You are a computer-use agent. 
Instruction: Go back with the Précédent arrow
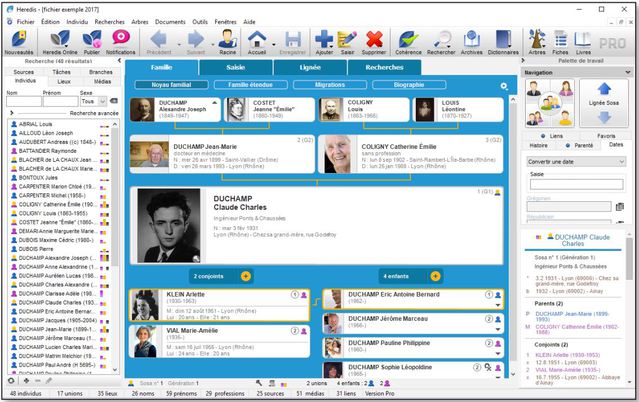[159, 42]
